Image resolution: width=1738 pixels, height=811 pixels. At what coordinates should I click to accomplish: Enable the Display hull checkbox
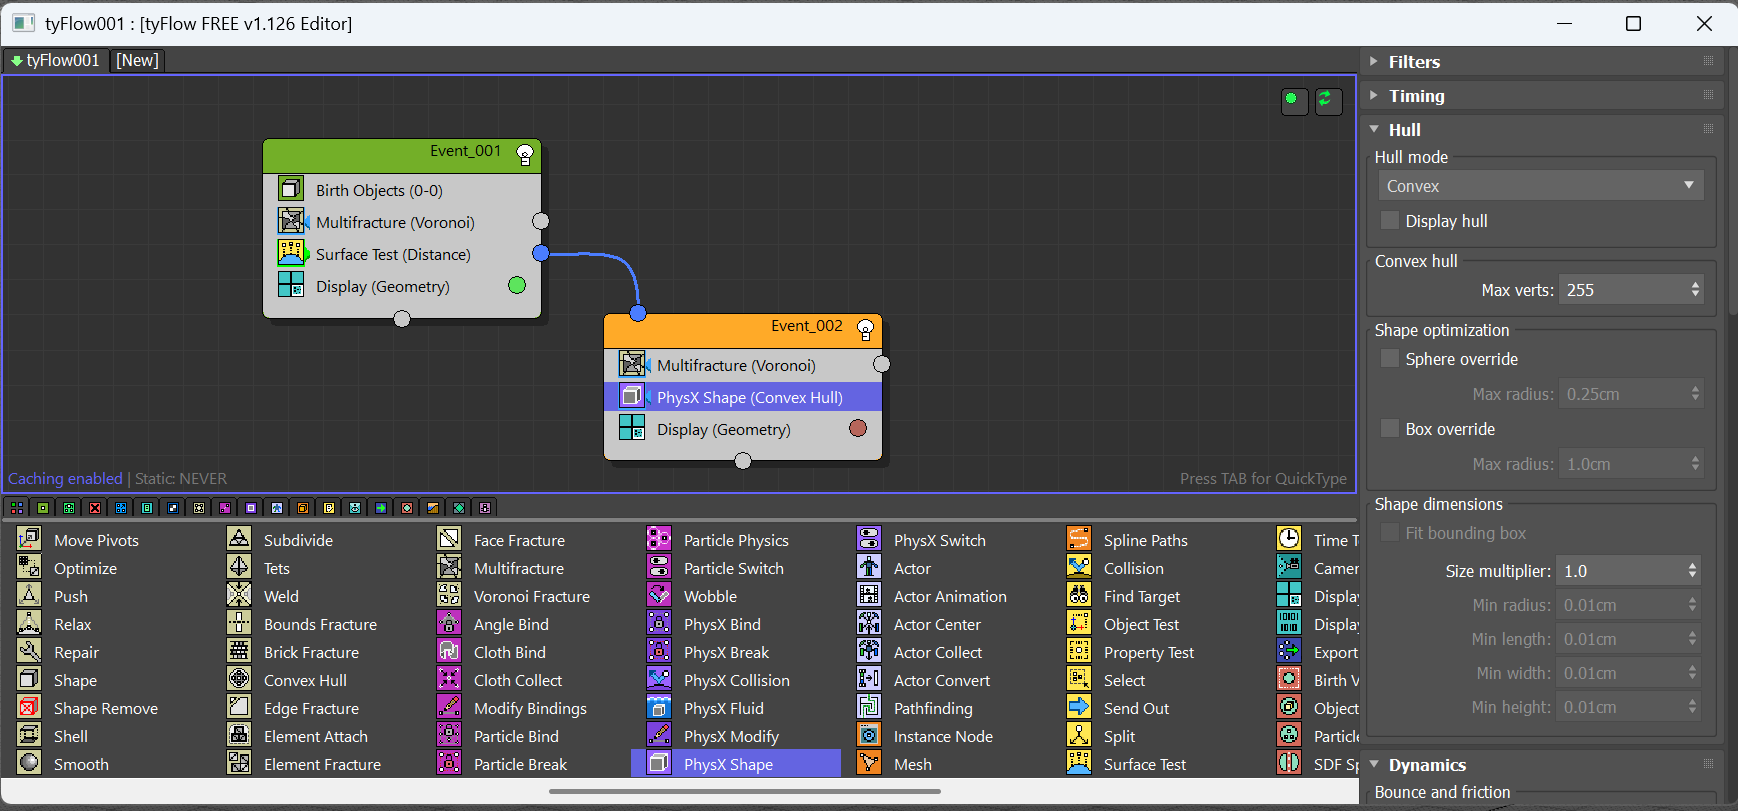coord(1390,220)
